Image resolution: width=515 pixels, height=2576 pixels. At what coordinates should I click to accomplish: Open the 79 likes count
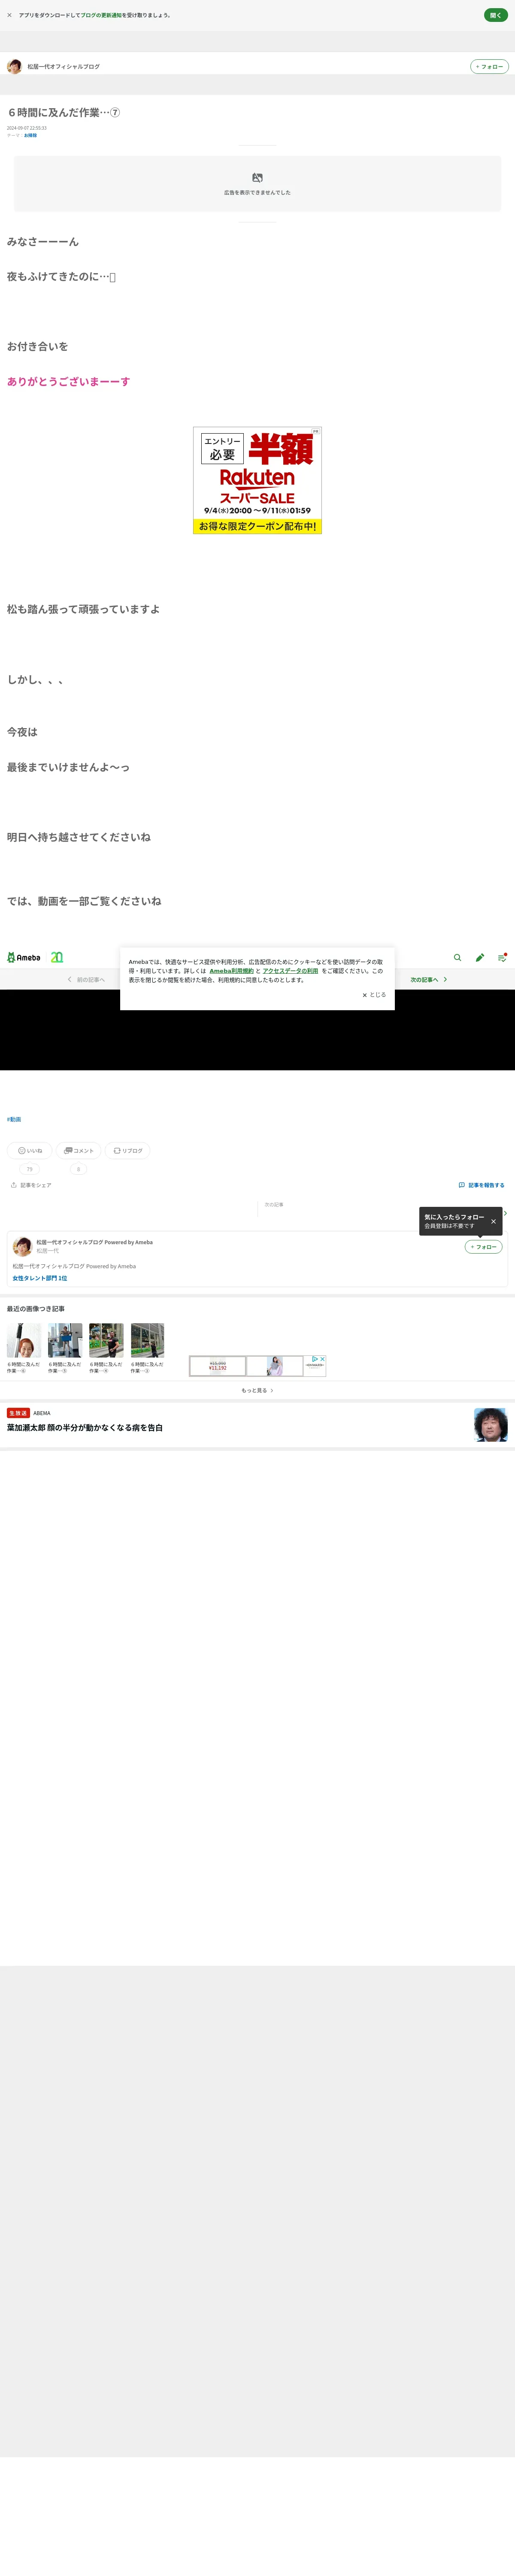[x=29, y=1169]
